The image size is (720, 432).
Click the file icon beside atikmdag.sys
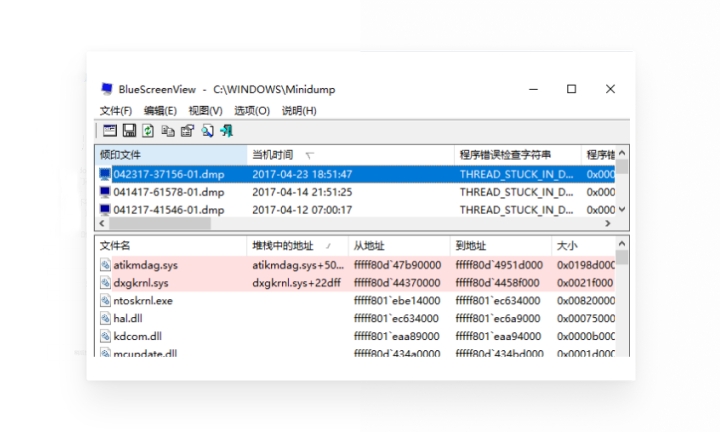point(105,265)
